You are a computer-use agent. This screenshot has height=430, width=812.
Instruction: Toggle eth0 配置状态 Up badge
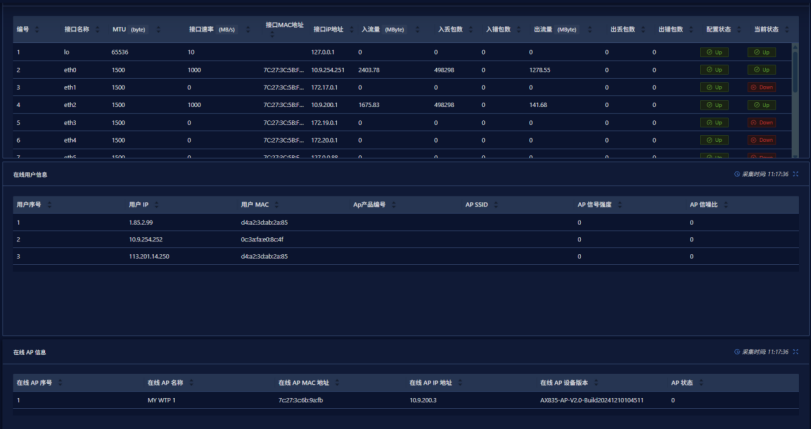(x=714, y=69)
